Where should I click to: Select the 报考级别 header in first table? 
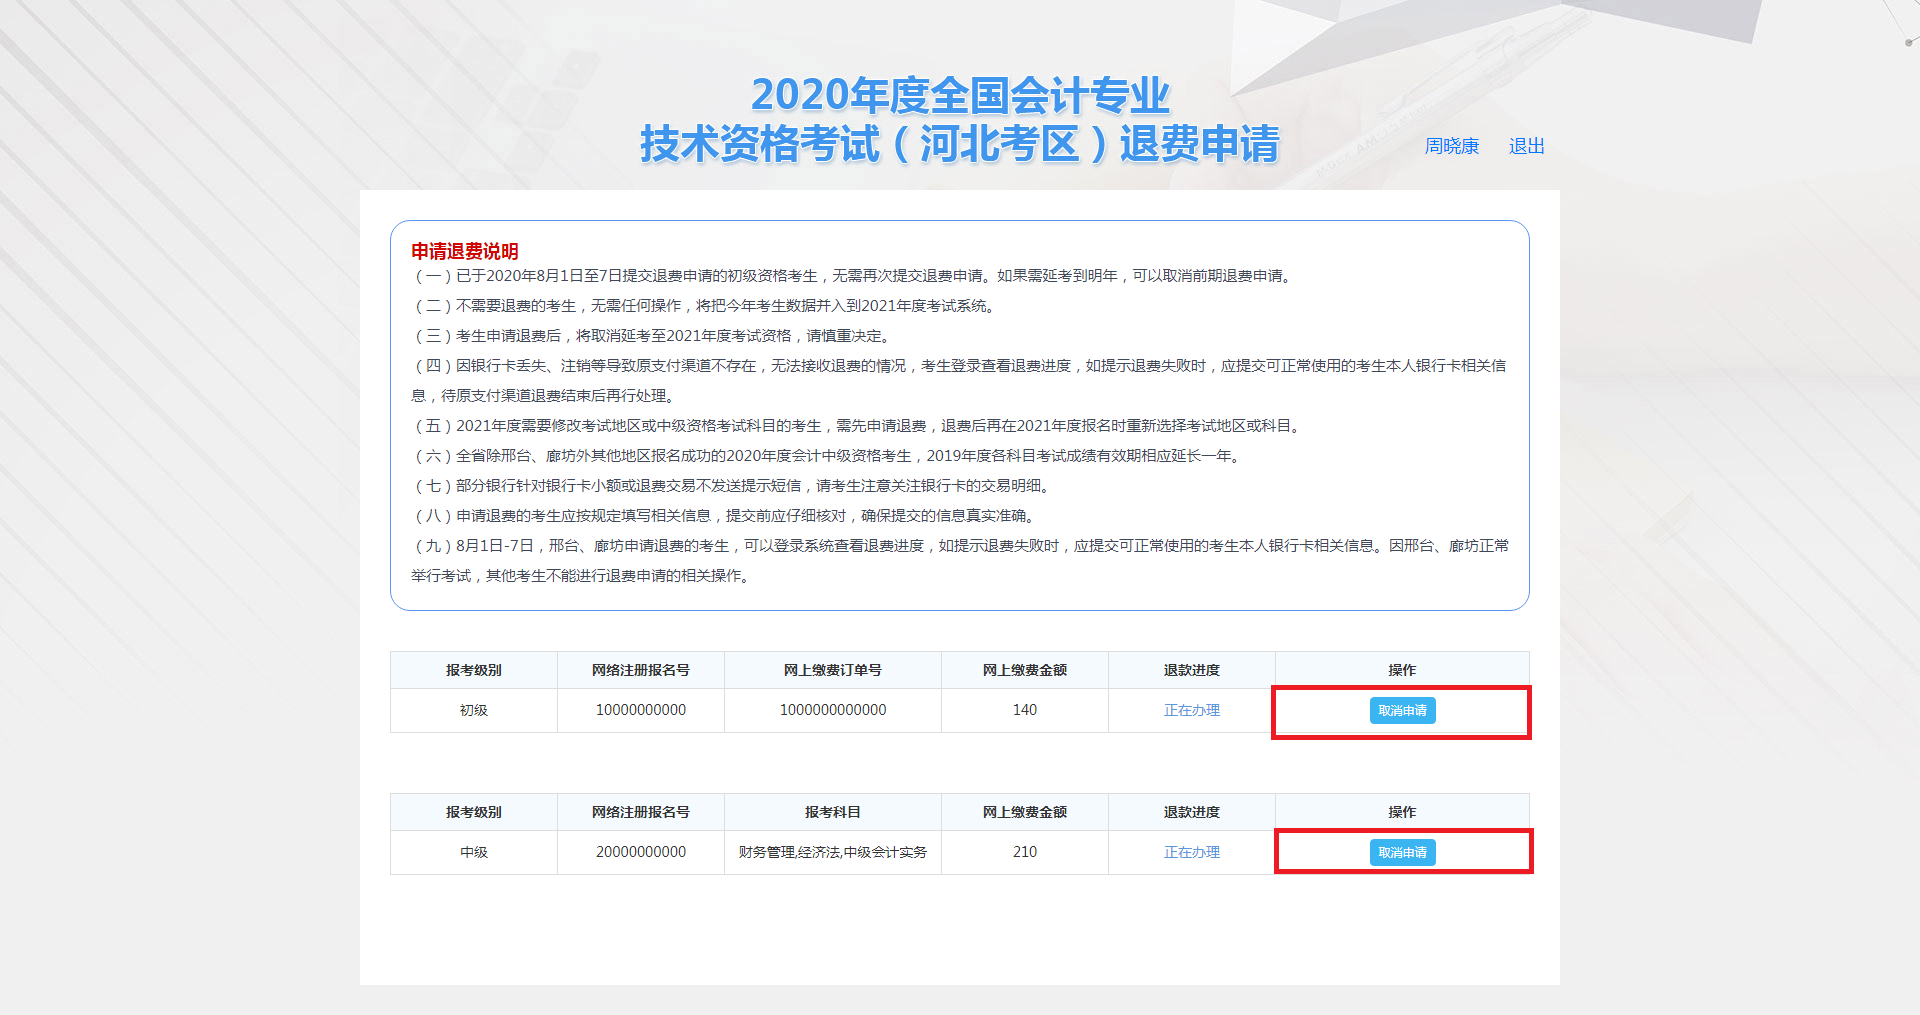pos(473,670)
